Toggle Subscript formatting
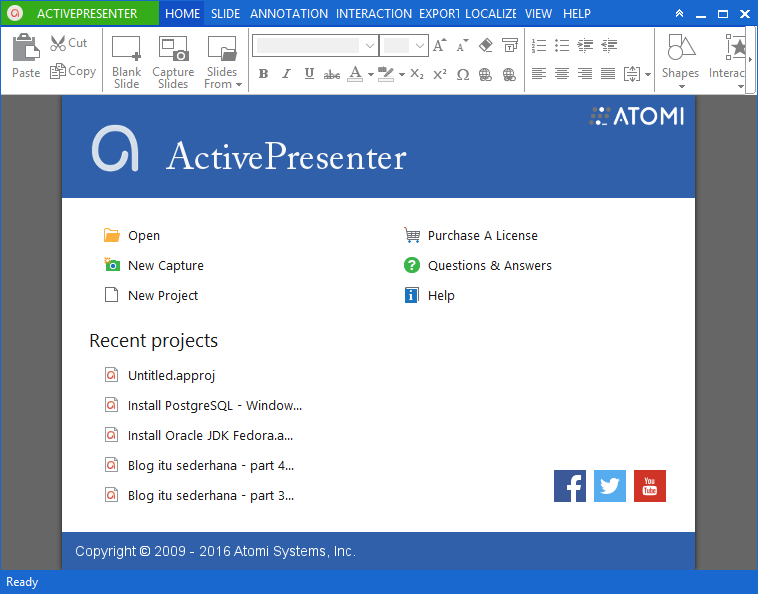758x594 pixels. tap(416, 74)
